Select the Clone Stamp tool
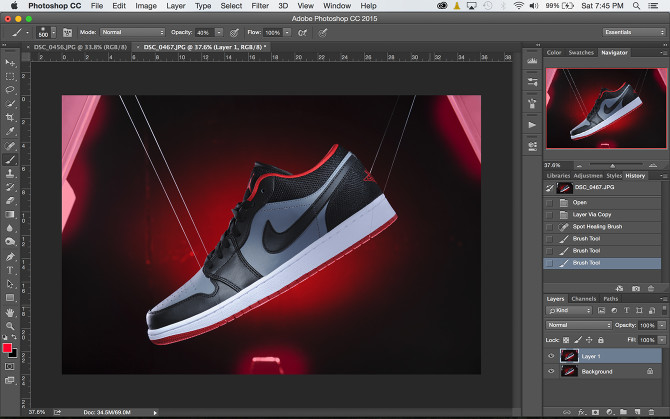This screenshot has height=419, width=670. [x=10, y=173]
